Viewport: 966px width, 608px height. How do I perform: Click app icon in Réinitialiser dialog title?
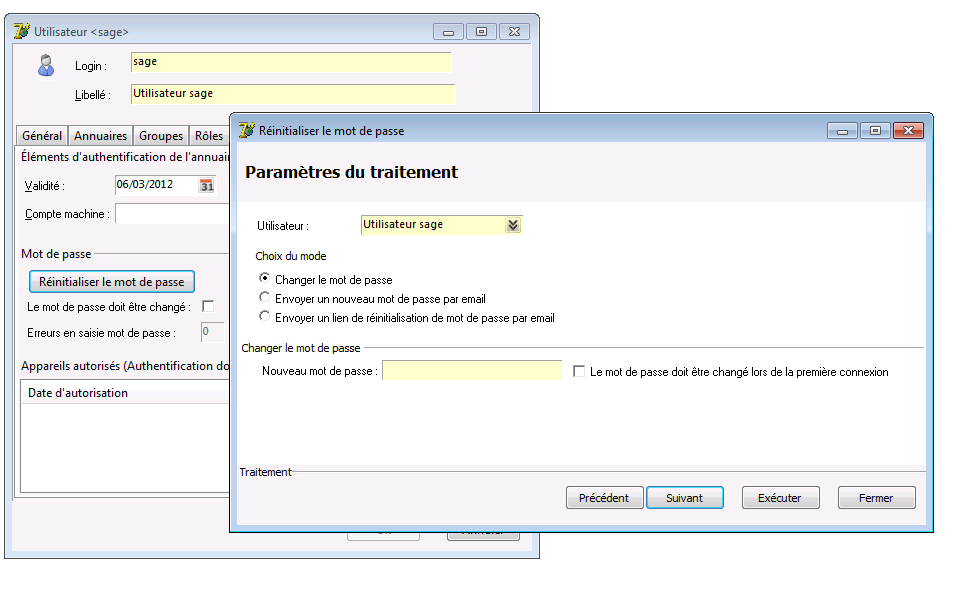point(246,130)
